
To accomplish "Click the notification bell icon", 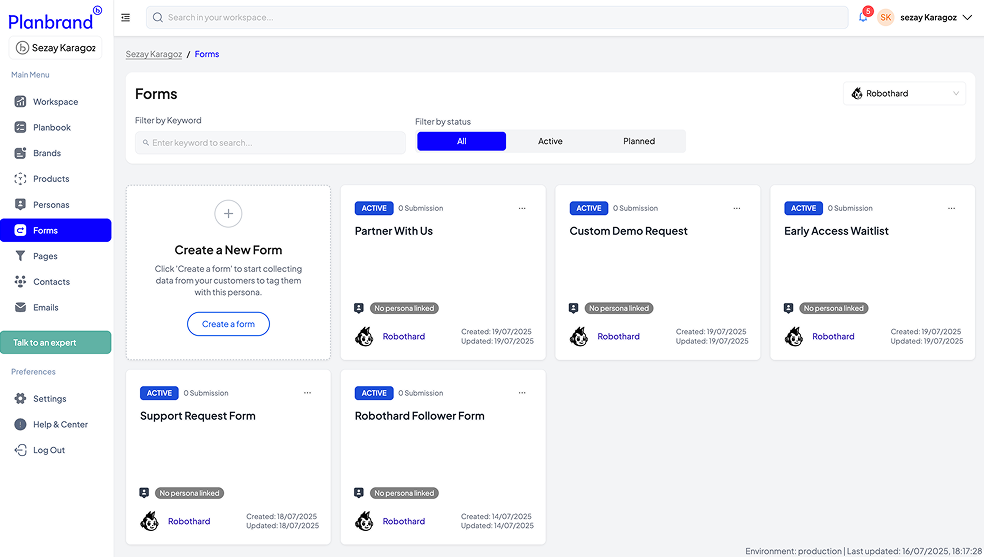I will coord(863,18).
